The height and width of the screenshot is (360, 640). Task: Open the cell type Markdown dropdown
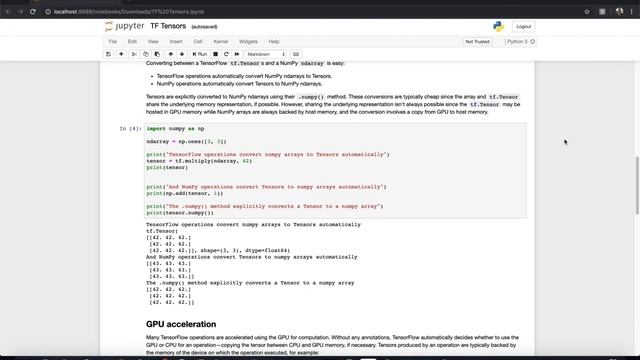(x=266, y=54)
